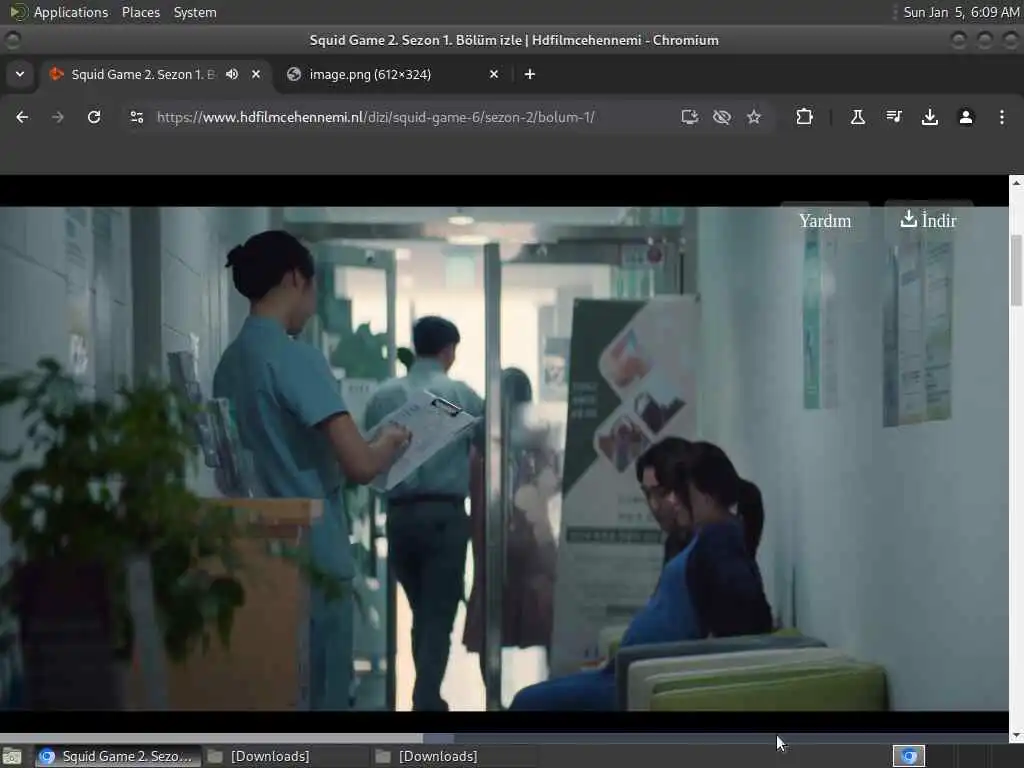The image size is (1024, 768).
Task: Click the workspace switcher Chromium icon
Action: click(909, 756)
